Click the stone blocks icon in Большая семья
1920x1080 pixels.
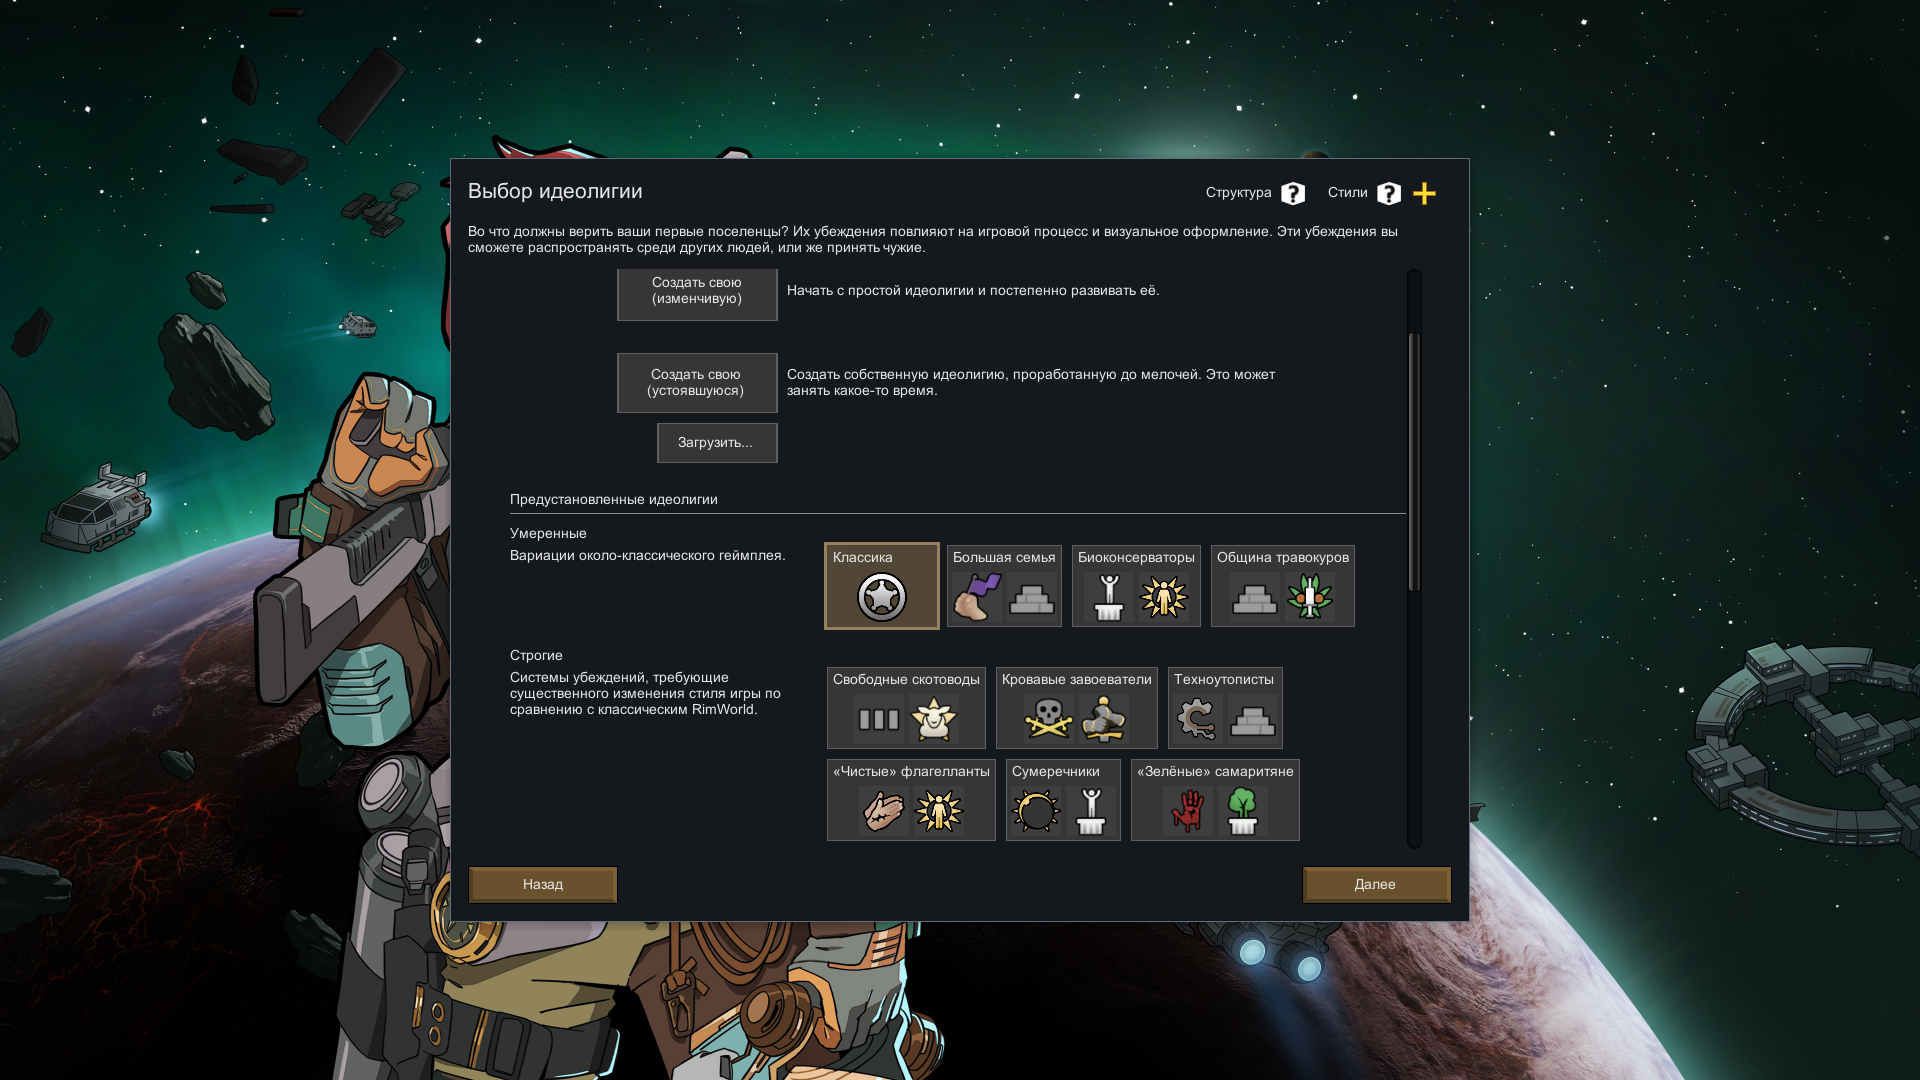pos(1032,597)
